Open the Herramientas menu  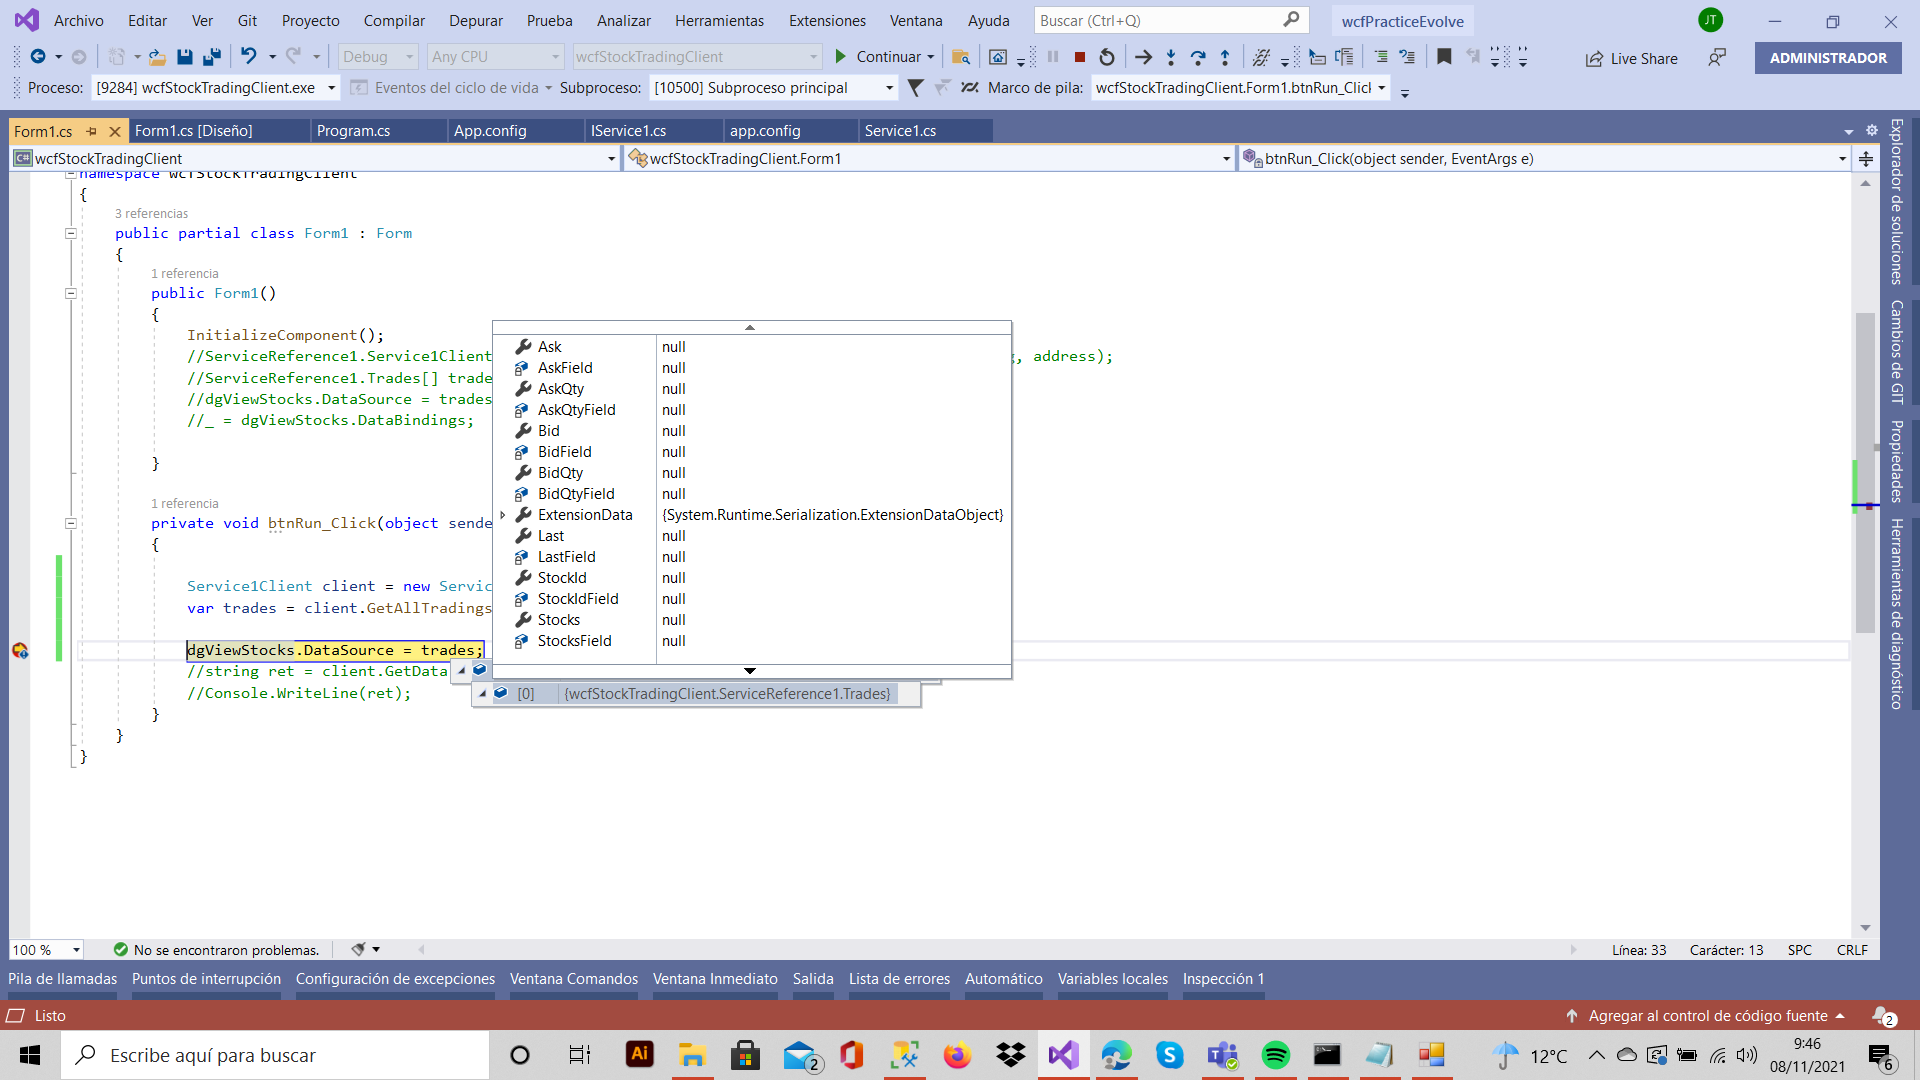[719, 20]
